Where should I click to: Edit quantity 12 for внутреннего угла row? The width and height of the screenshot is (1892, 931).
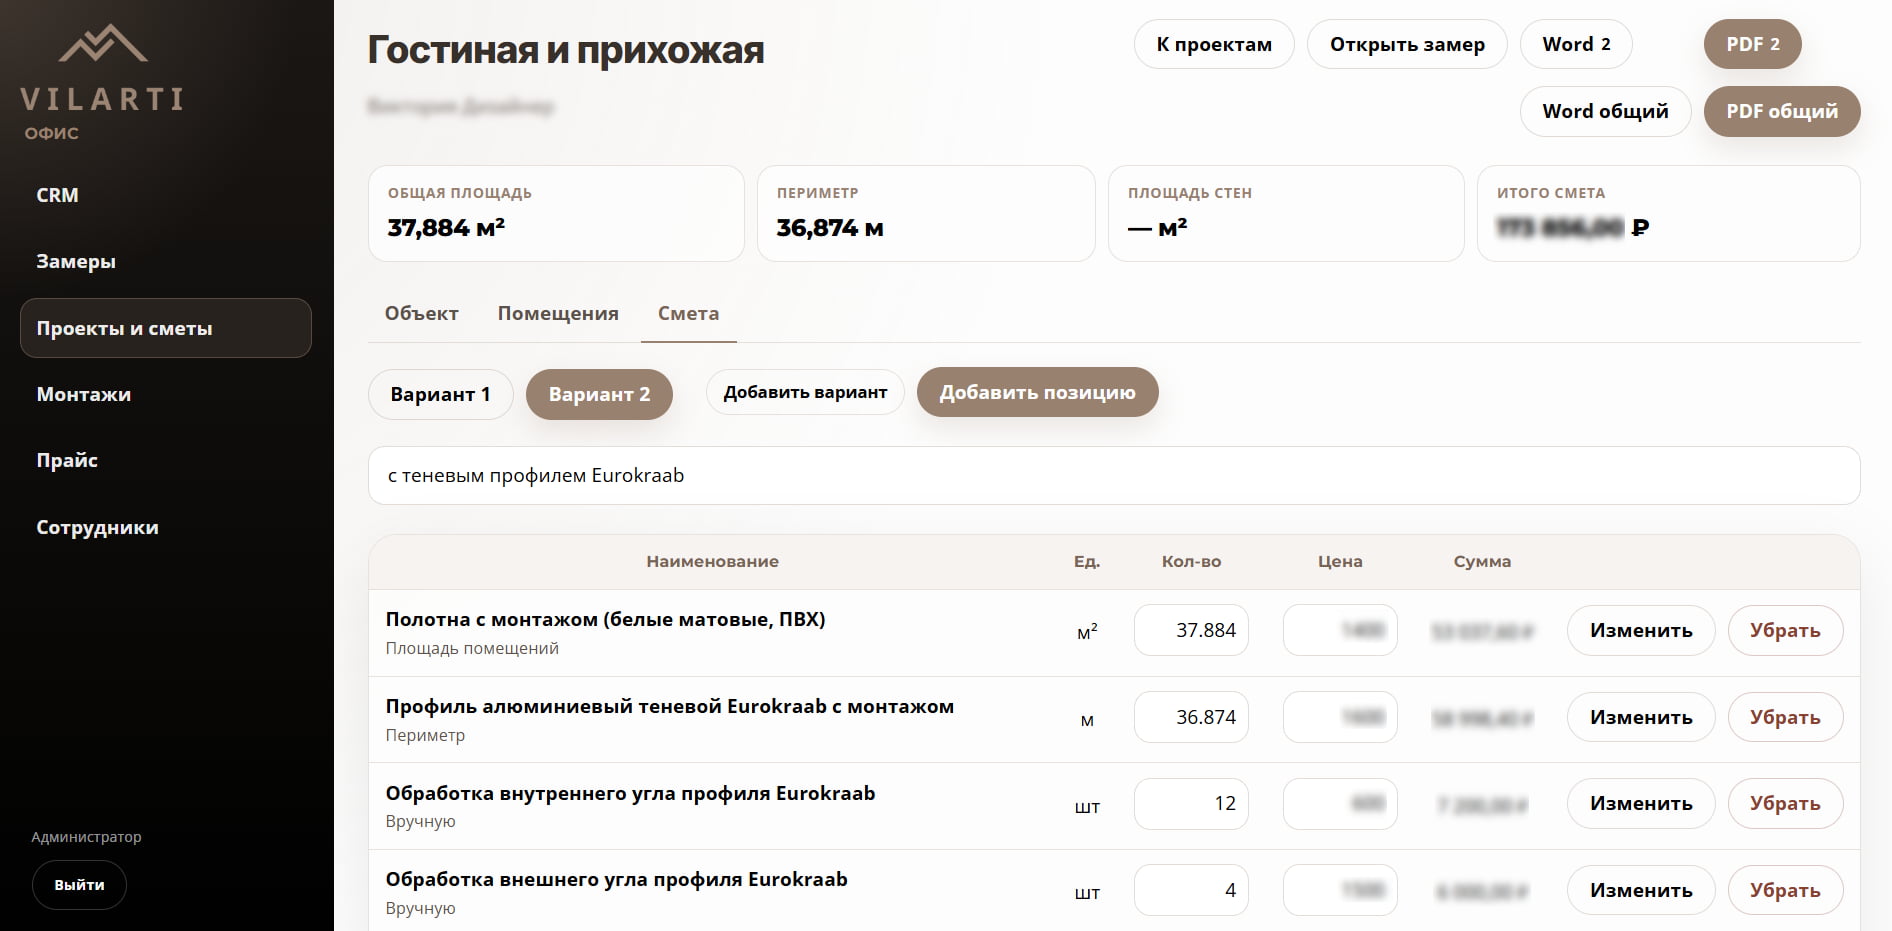1191,803
